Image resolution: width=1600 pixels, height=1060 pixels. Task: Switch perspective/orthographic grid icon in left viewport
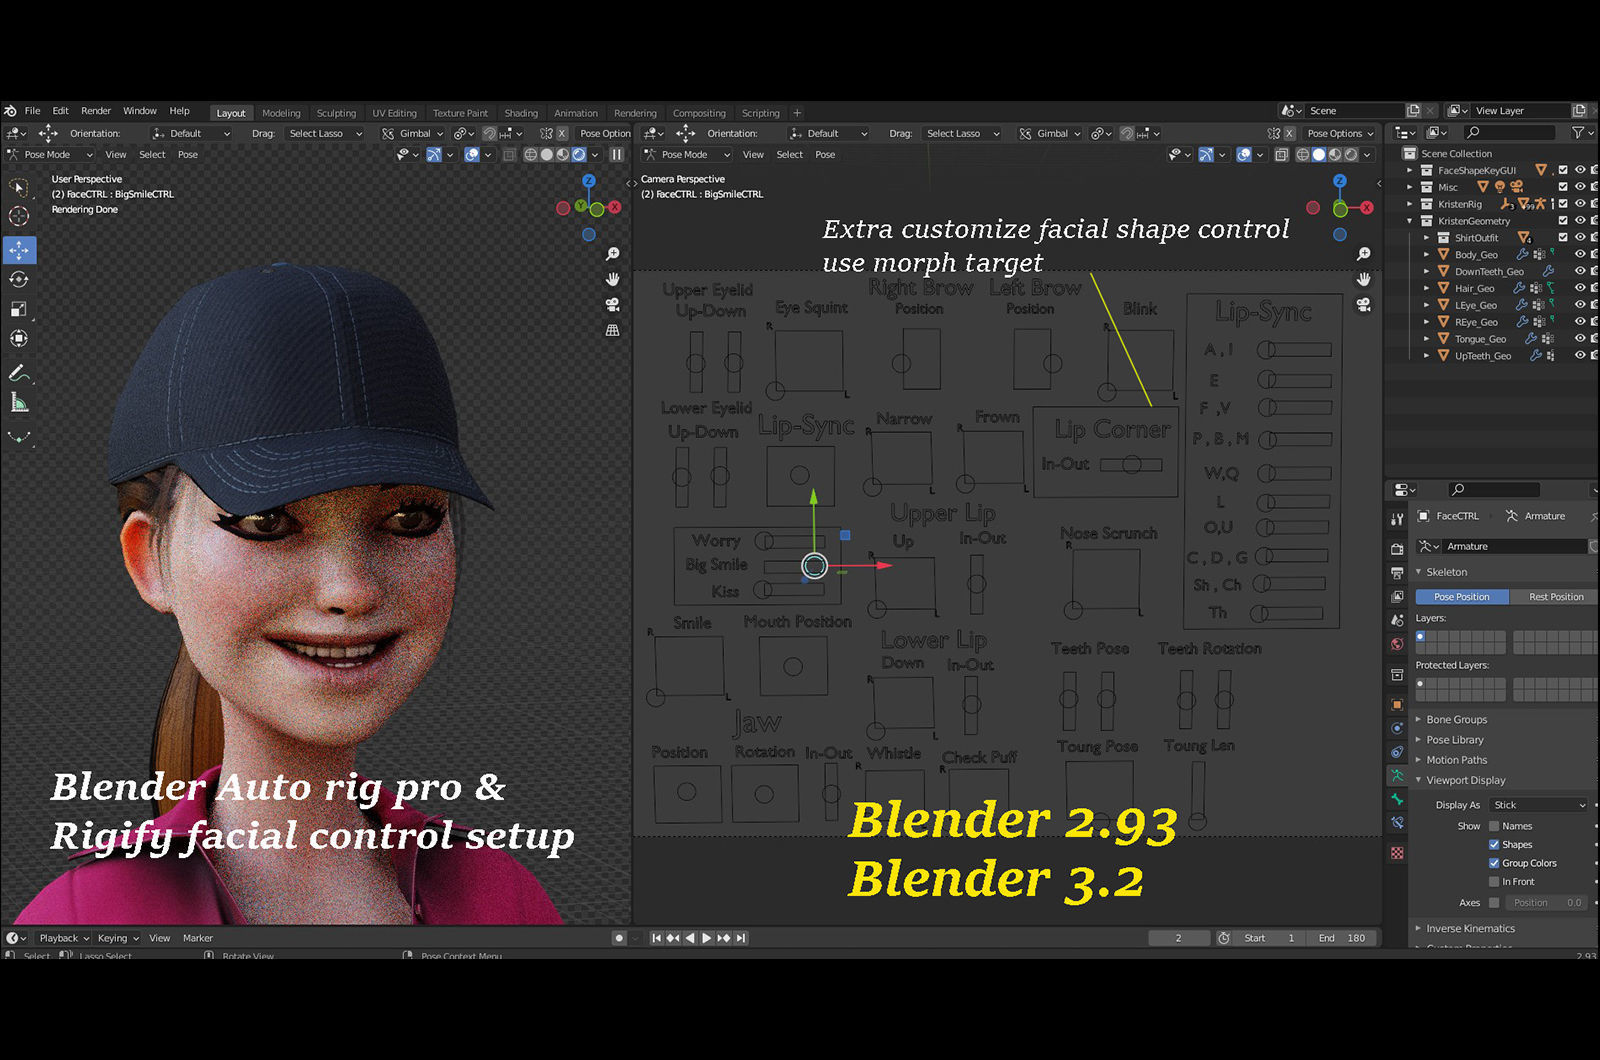point(613,329)
